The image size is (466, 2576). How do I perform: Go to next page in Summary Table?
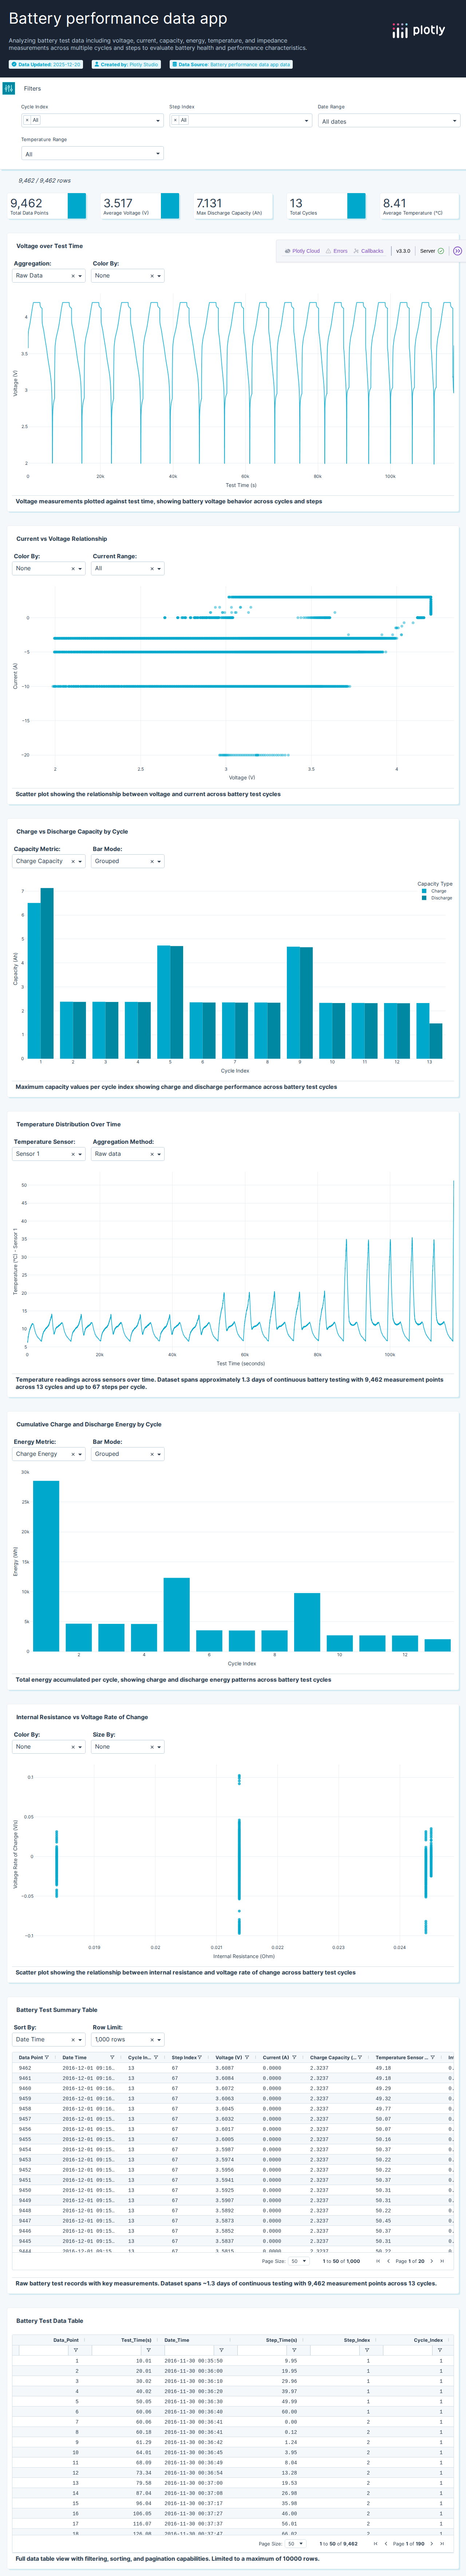(431, 2261)
